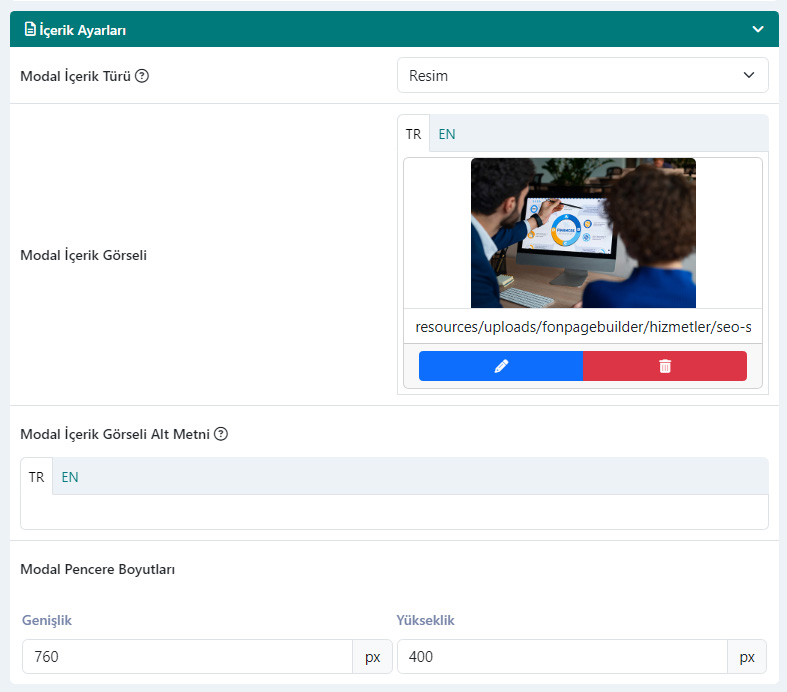
Task: Click the alt text input field
Action: point(394,512)
